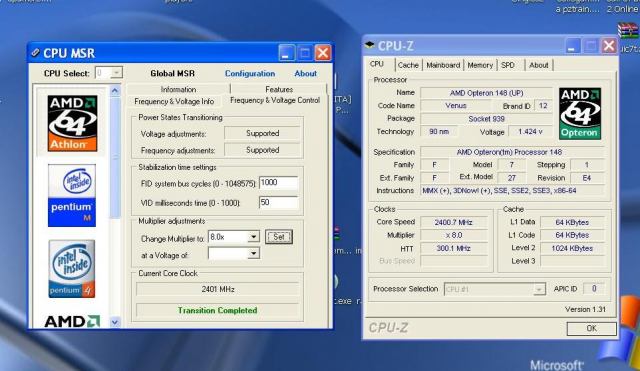The image size is (640, 371).
Task: Click Voltage adjustments Supported value
Action: (262, 133)
